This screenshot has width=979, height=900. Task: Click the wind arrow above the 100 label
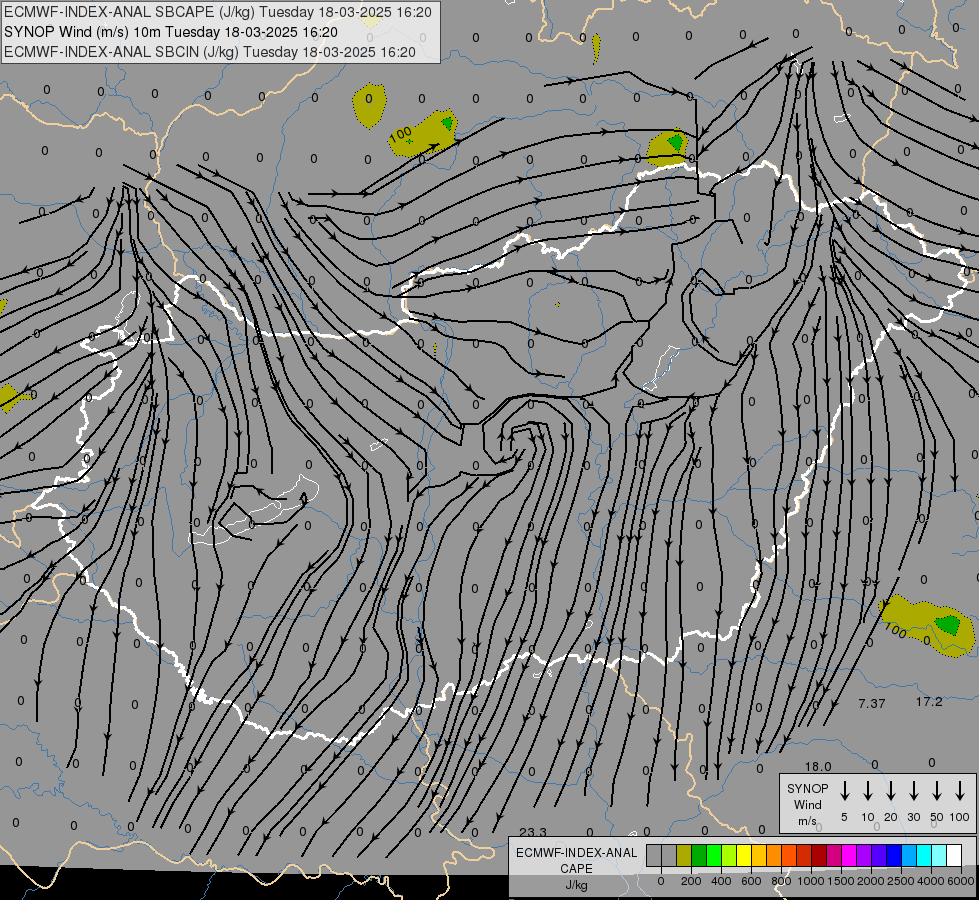click(960, 791)
